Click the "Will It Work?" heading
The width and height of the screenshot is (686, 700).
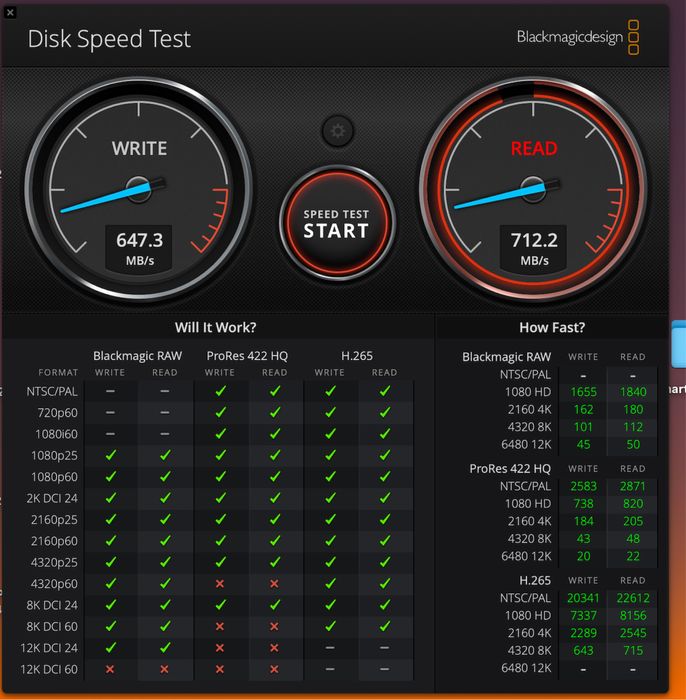[216, 328]
